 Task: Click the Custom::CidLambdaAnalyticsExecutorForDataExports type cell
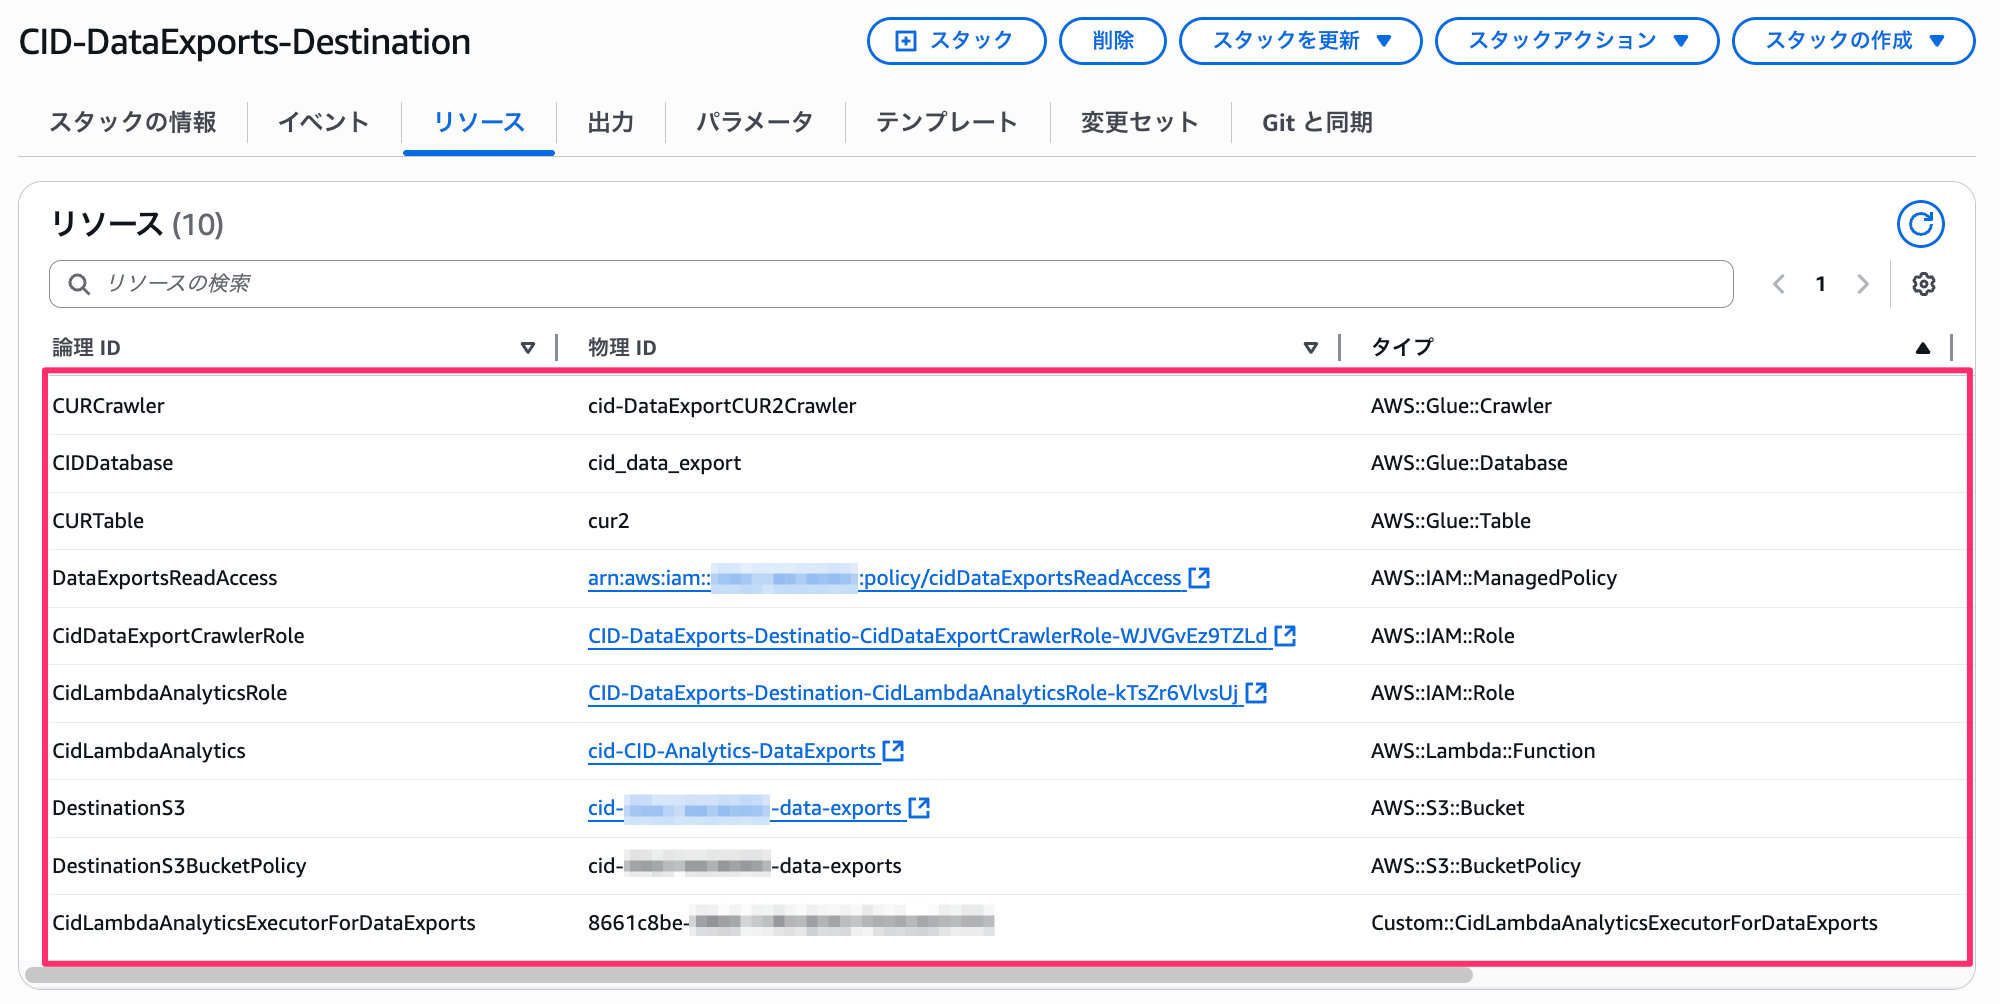(x=1624, y=923)
